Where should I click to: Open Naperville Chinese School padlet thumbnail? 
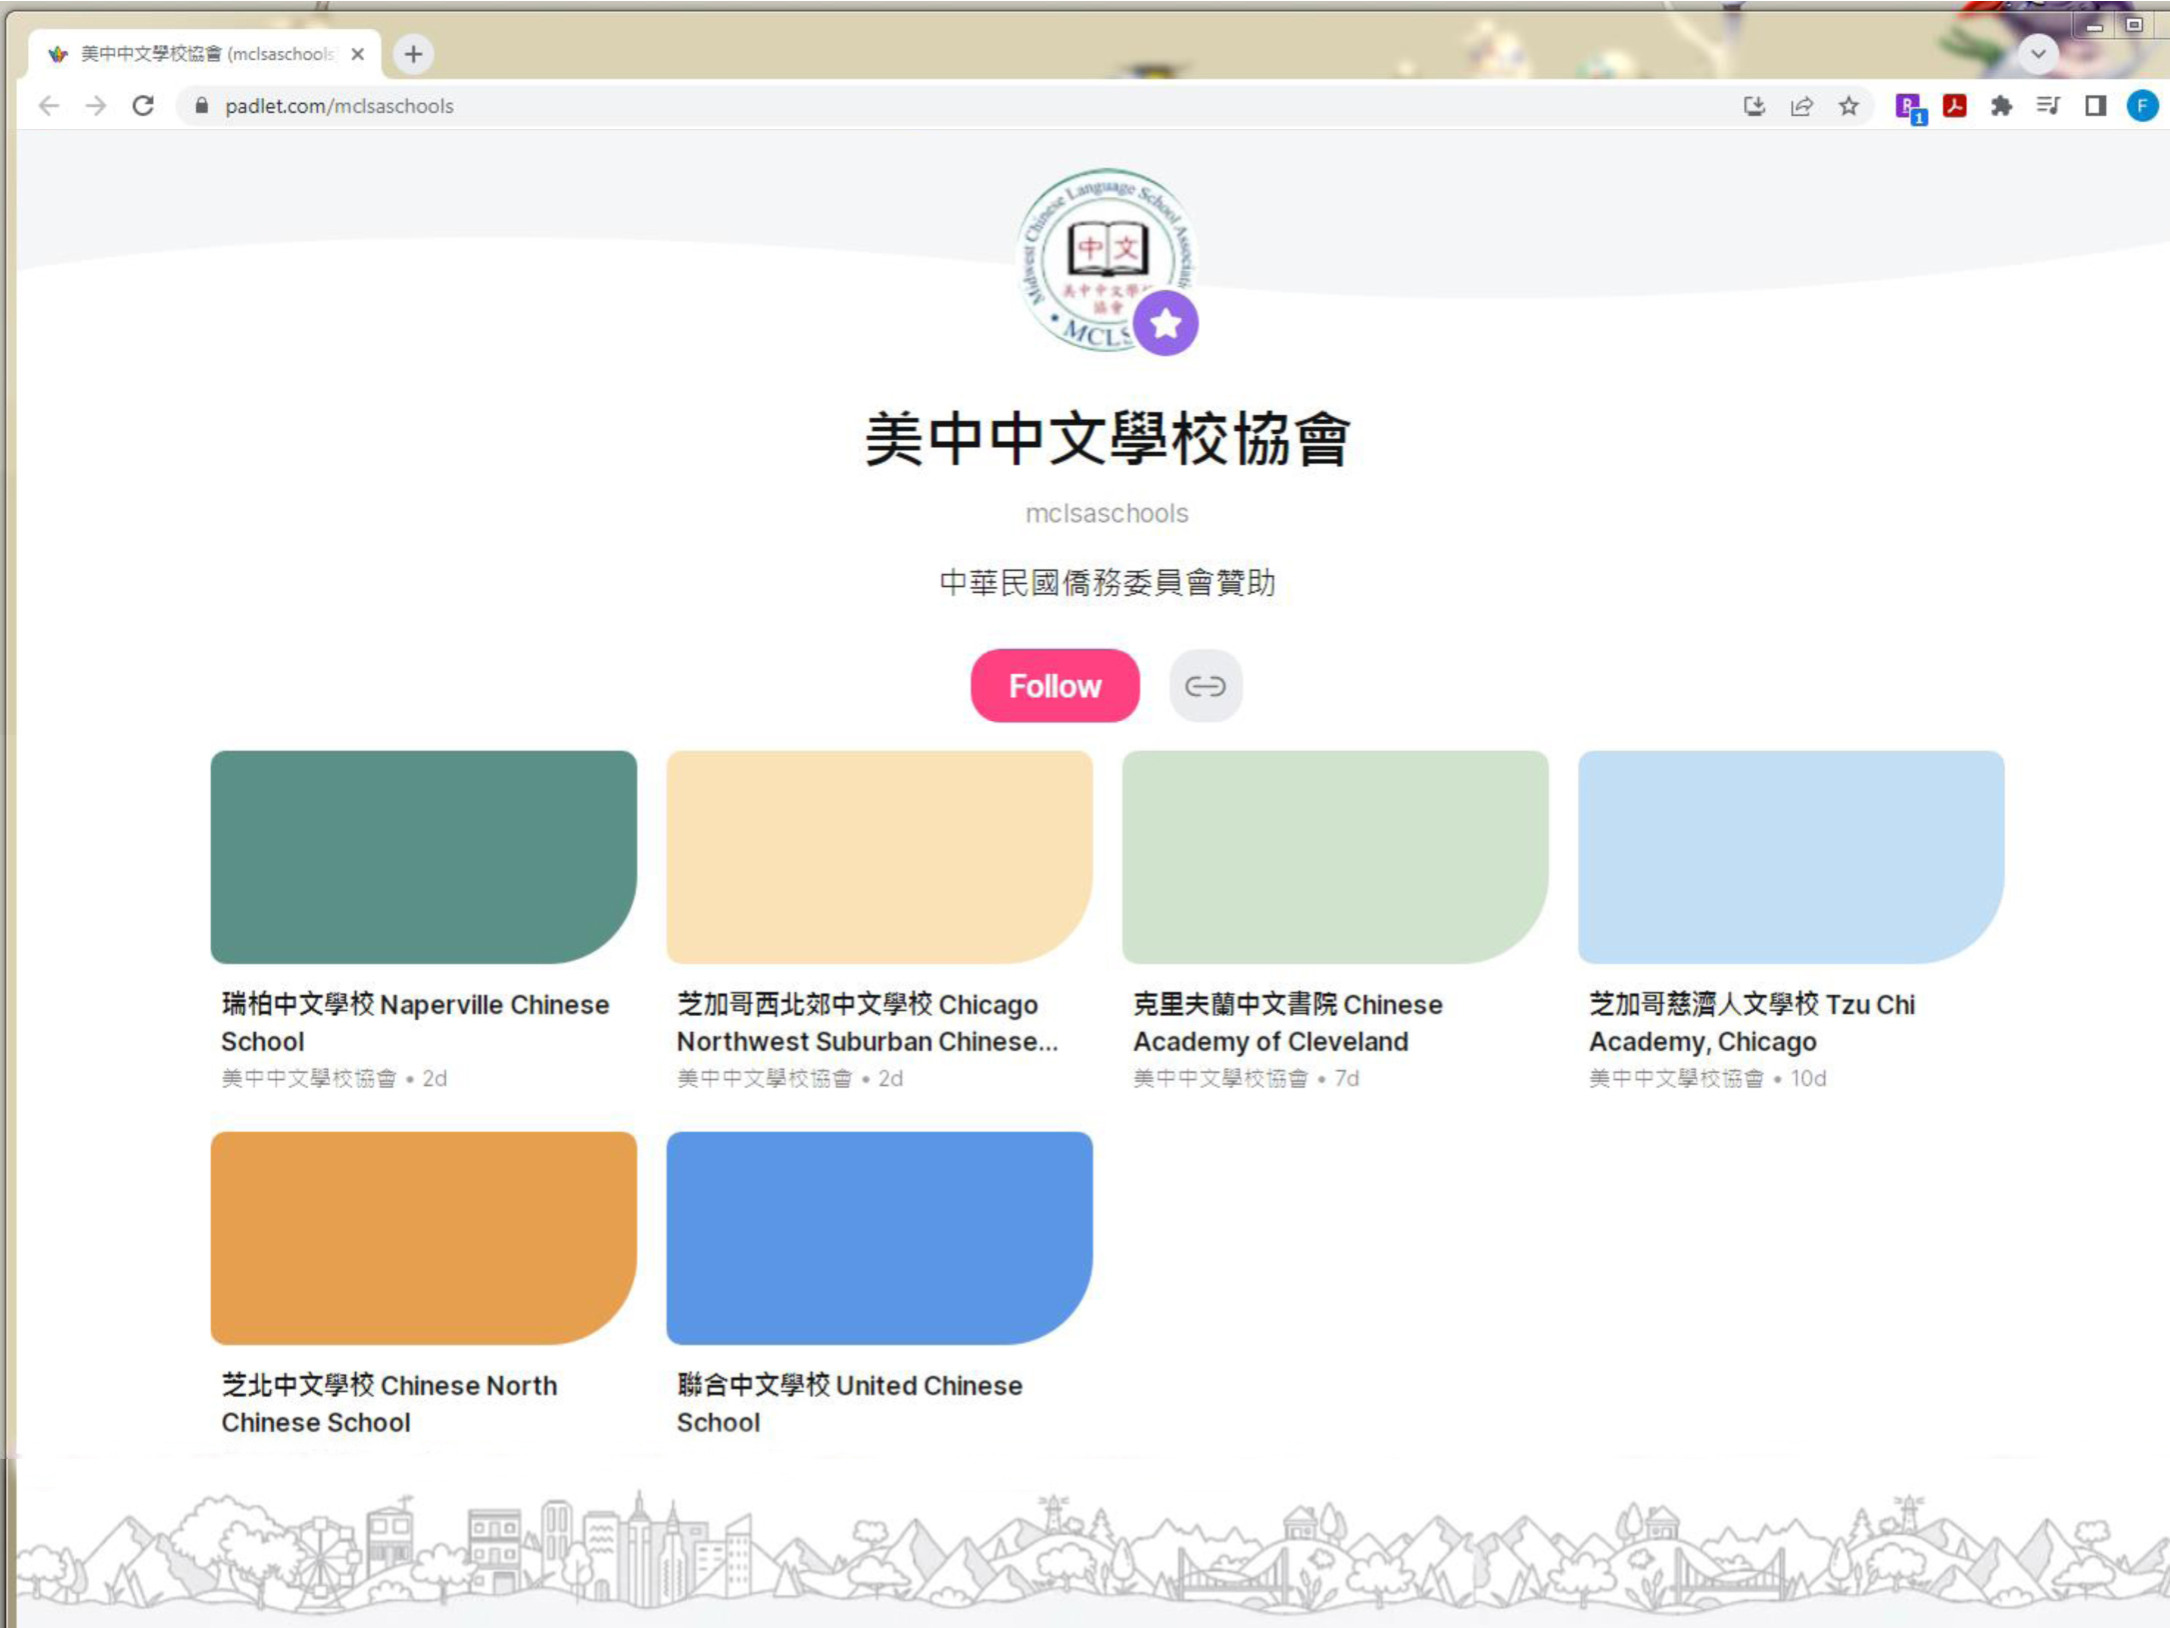point(423,857)
